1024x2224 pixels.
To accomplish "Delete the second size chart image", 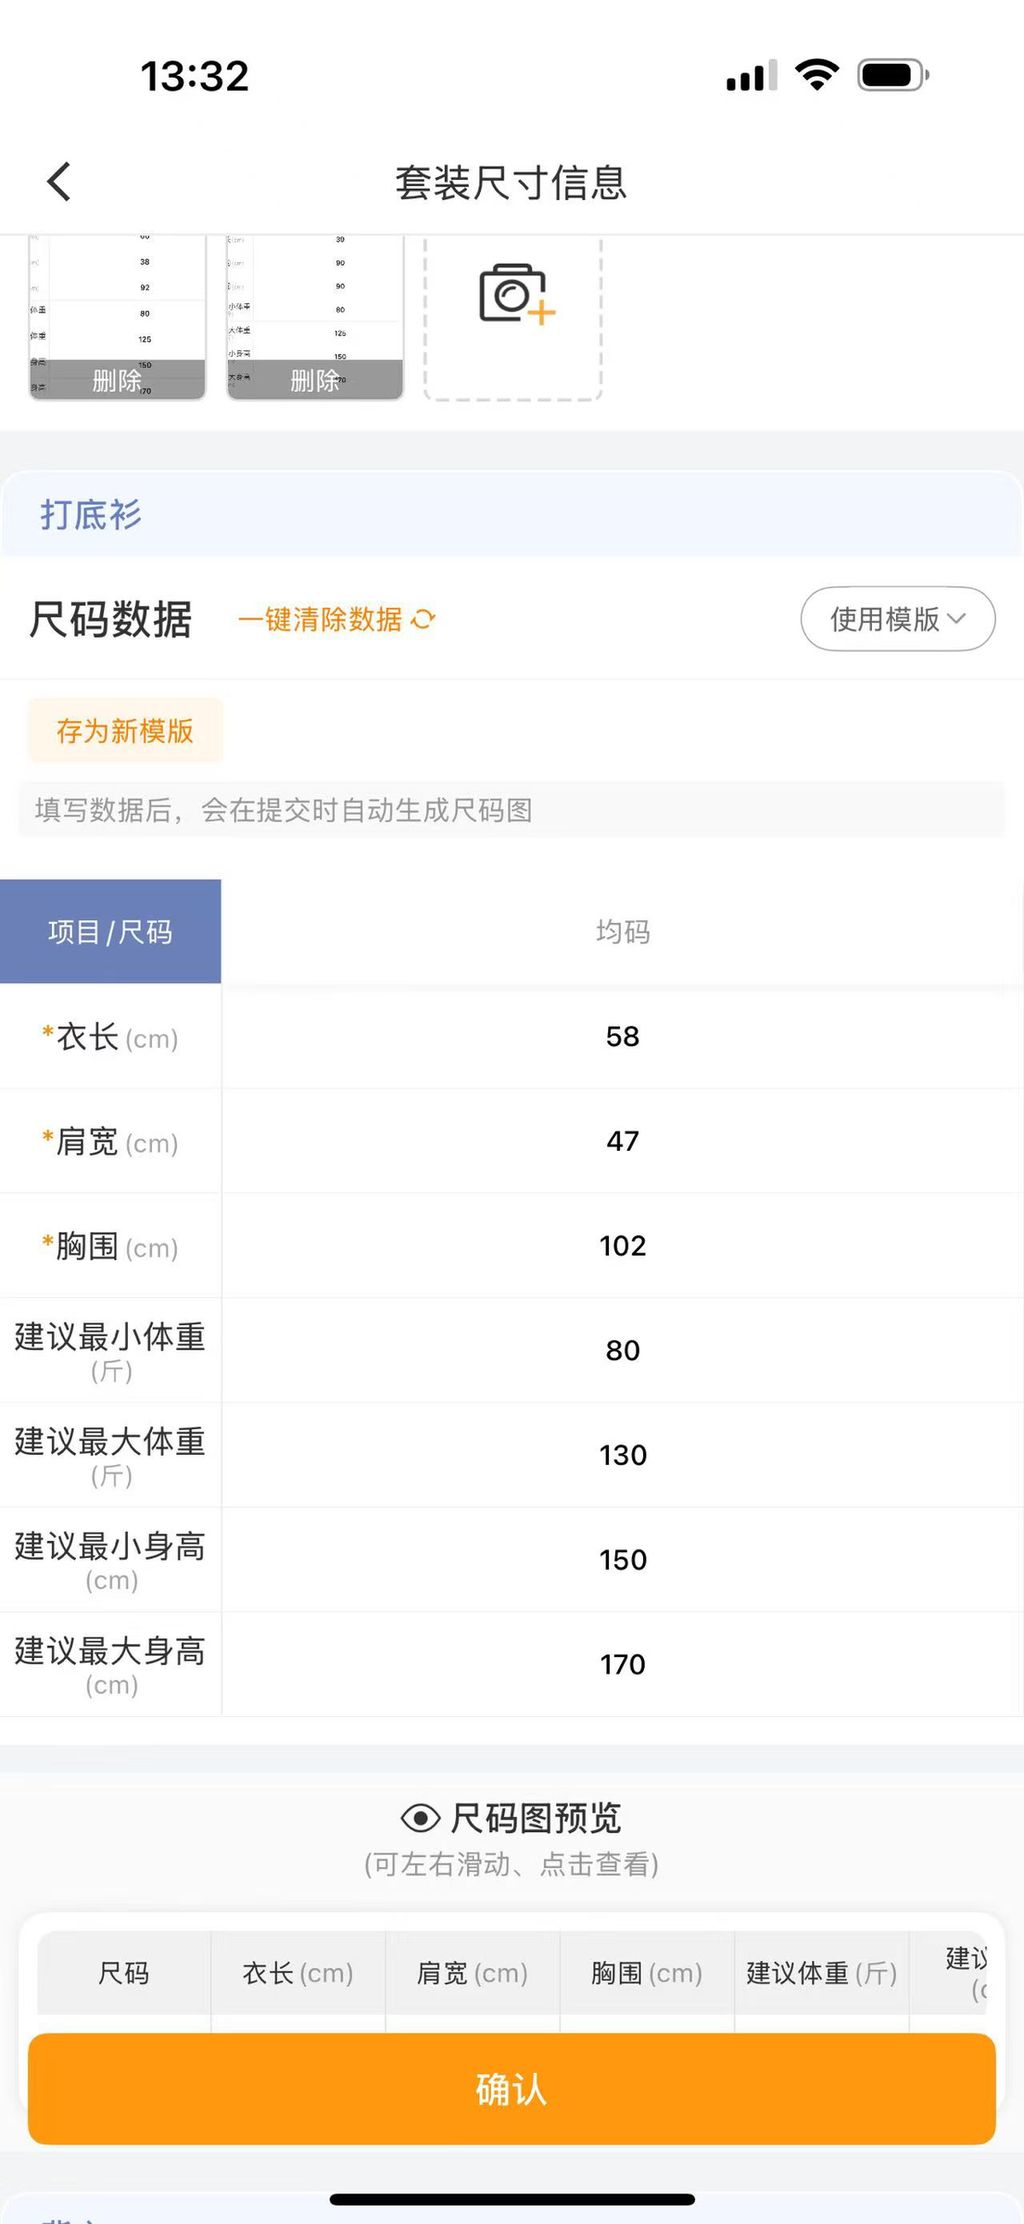I will coord(315,380).
